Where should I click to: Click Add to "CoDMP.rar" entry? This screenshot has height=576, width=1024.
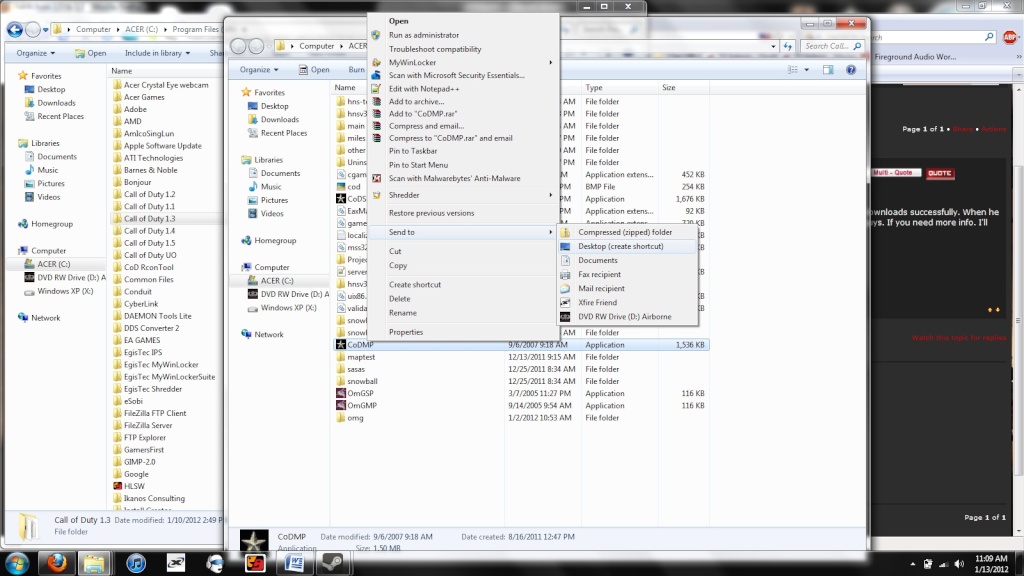pyautogui.click(x=423, y=114)
